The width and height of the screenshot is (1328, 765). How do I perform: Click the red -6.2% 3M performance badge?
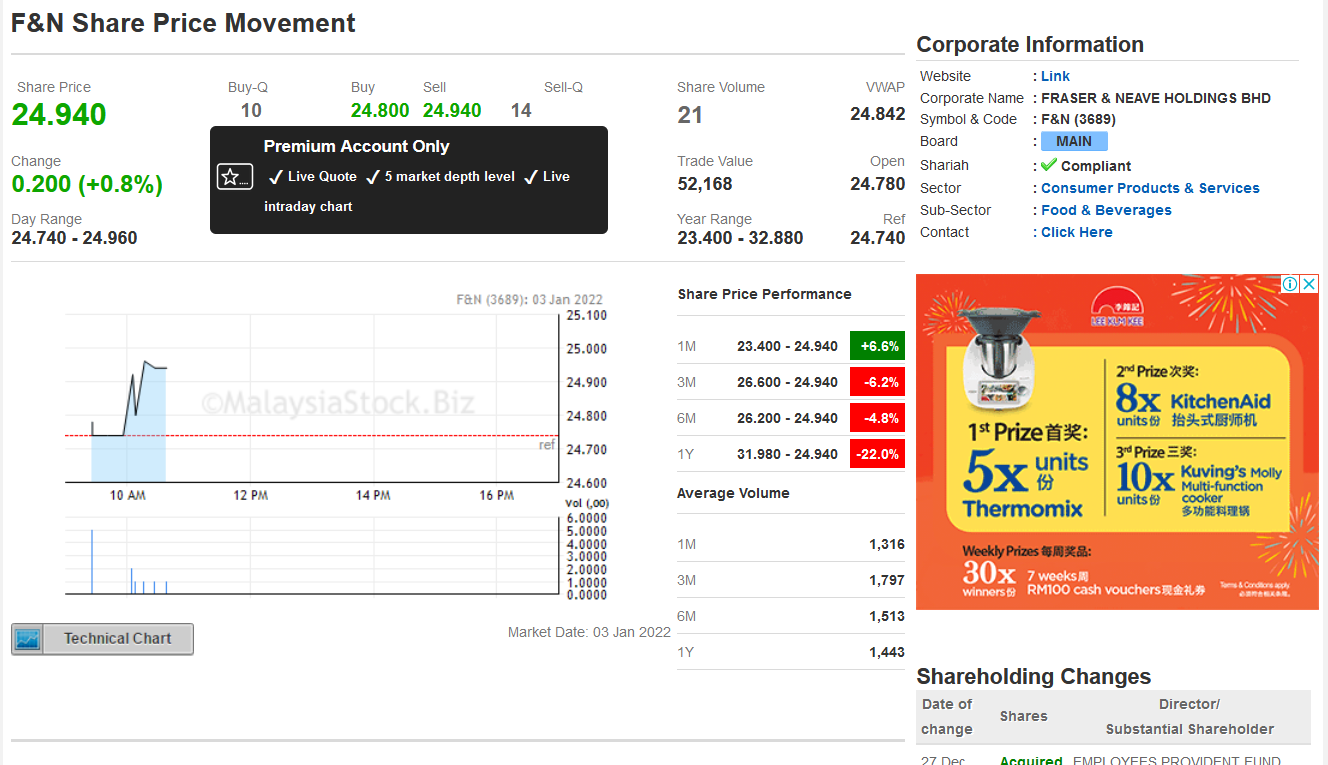(x=877, y=381)
